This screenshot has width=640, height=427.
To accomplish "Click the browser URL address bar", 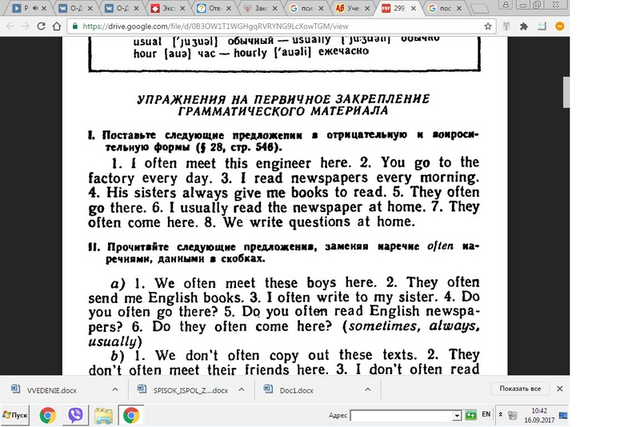I will tap(282, 26).
